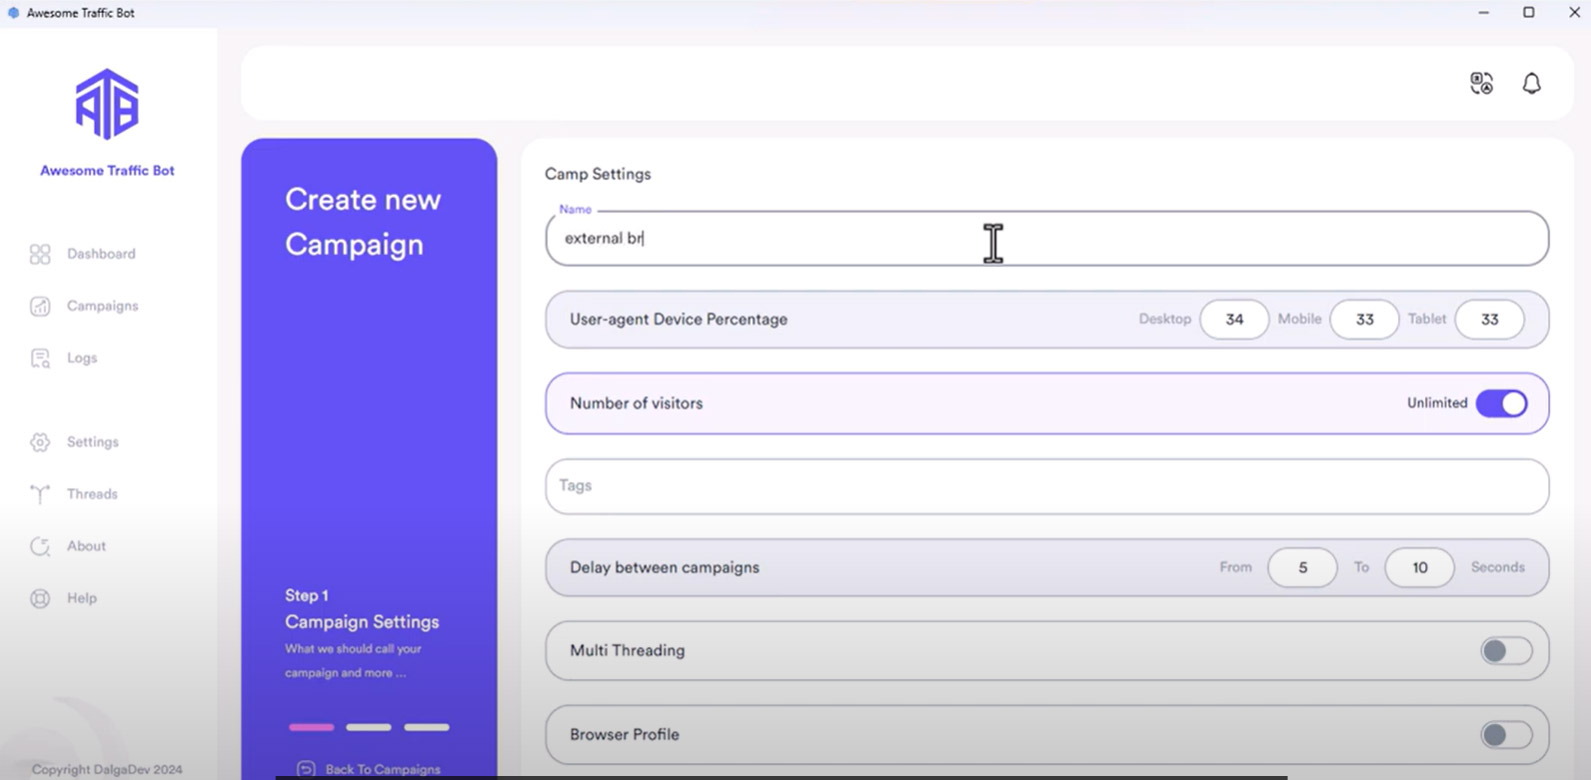This screenshot has width=1591, height=780.
Task: Open the Threads sidebar entry
Action: (x=92, y=494)
